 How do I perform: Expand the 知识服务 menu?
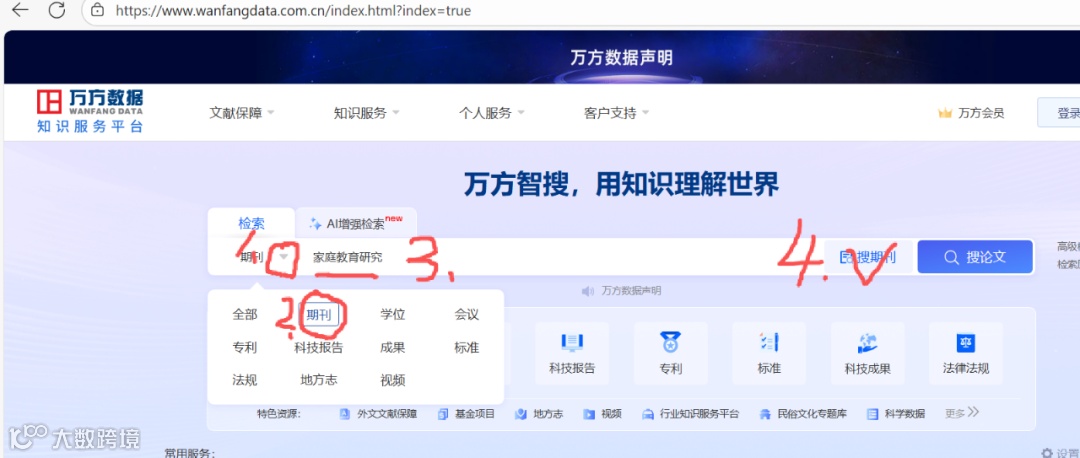pos(366,113)
